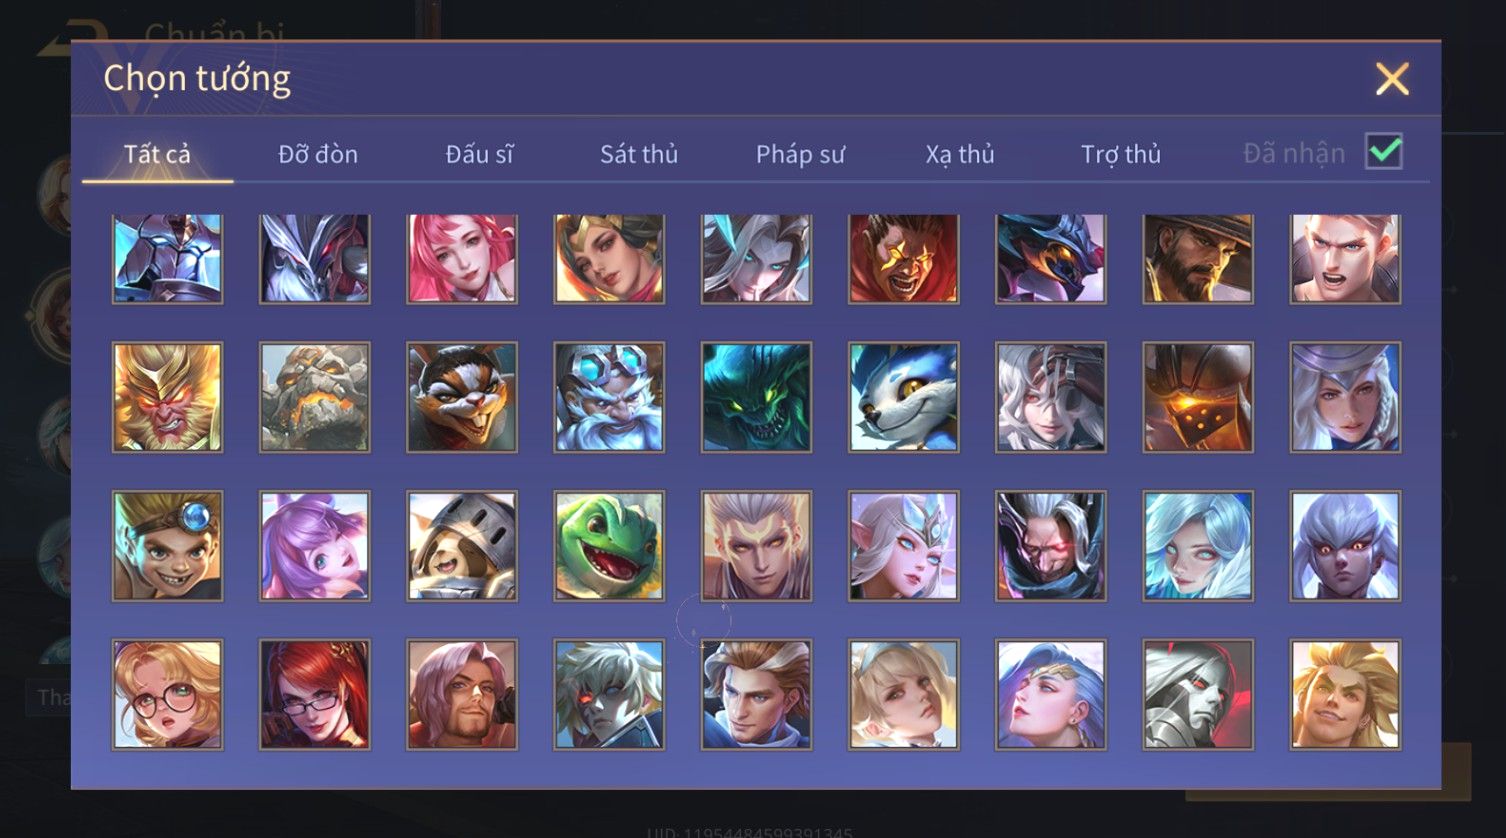The height and width of the screenshot is (838, 1506).
Task: Select the Tất cả tab
Action: (x=157, y=154)
